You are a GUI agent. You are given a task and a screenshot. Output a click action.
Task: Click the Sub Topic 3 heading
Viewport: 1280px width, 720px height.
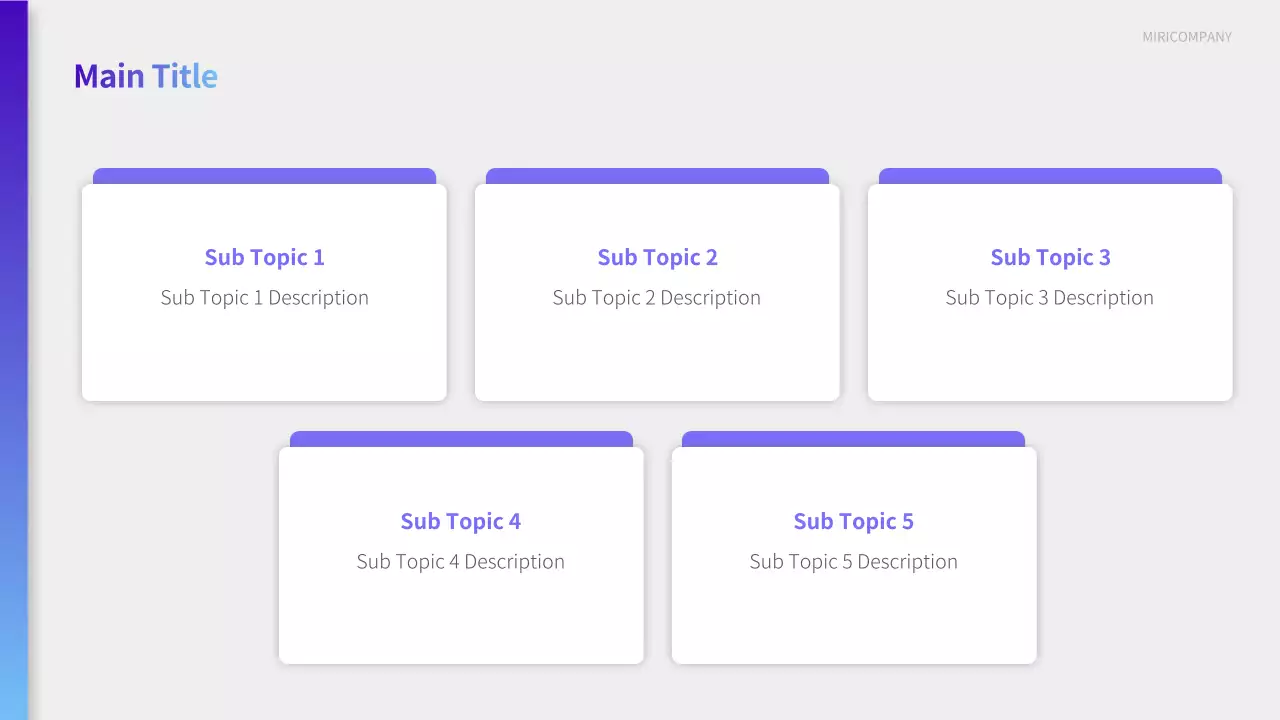(1050, 257)
